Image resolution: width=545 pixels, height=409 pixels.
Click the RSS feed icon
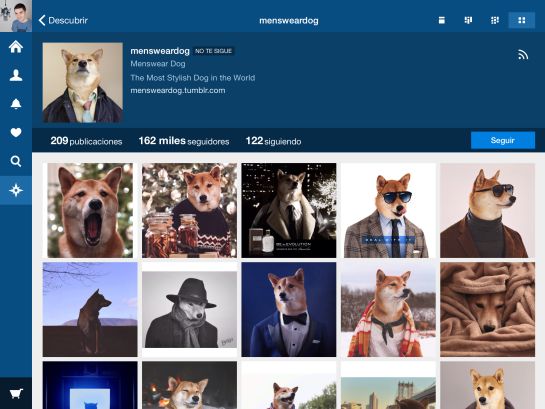click(523, 55)
